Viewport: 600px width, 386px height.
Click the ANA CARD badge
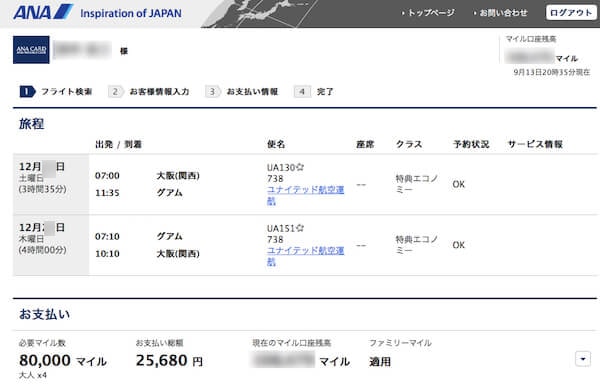pos(31,50)
